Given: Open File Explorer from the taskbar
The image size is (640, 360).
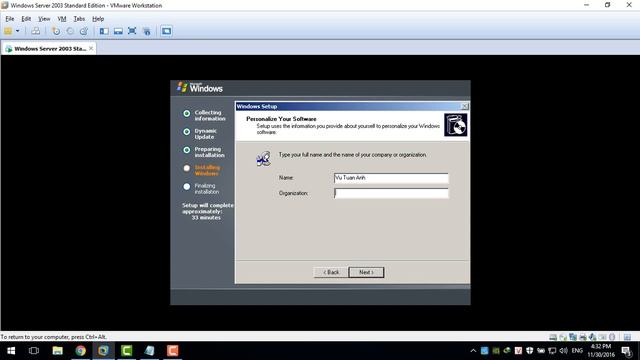Looking at the screenshot, I should pyautogui.click(x=58, y=351).
